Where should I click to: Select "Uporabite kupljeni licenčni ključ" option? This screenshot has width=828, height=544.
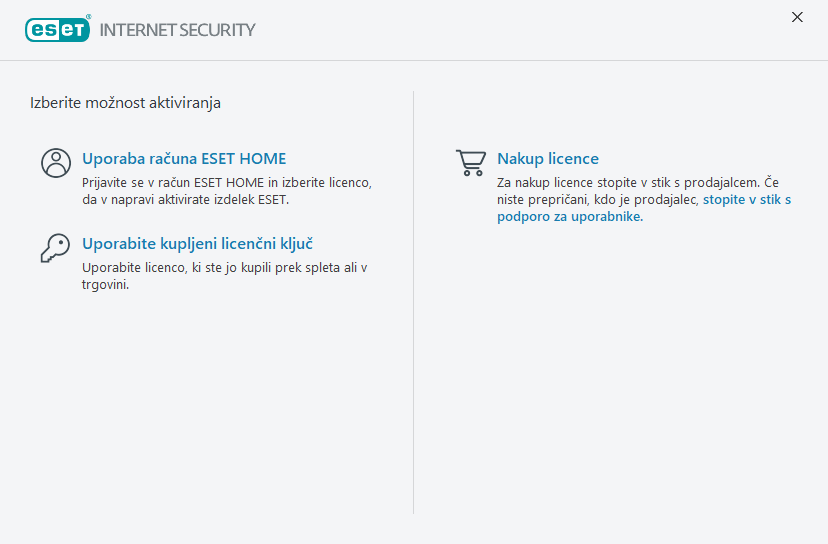(x=198, y=243)
